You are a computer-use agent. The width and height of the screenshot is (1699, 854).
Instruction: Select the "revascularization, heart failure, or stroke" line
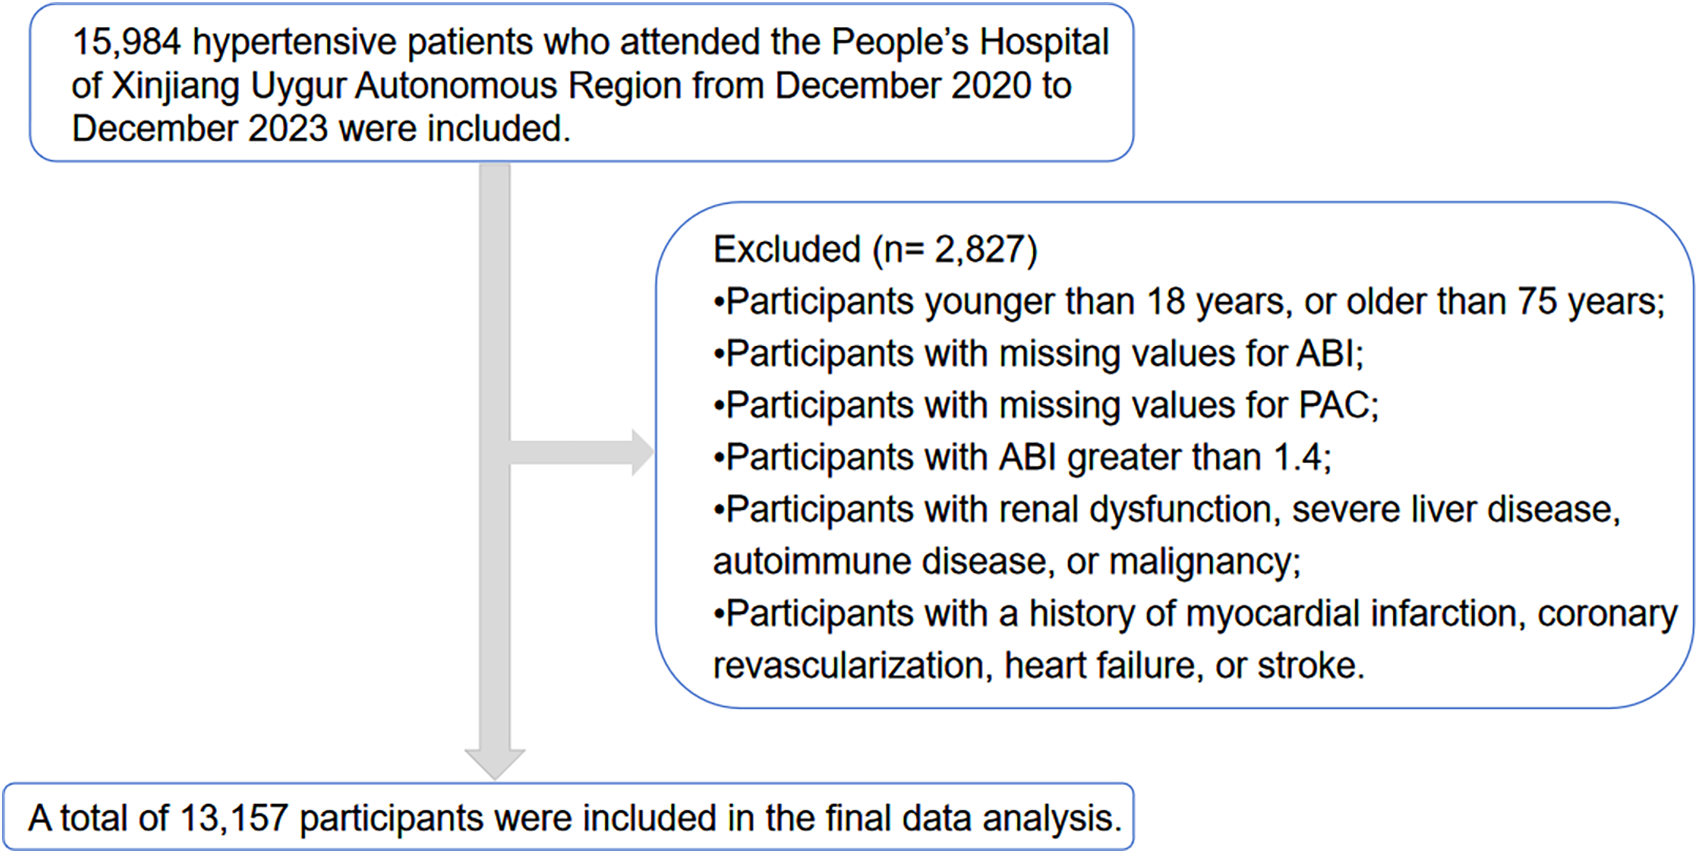tap(1038, 665)
